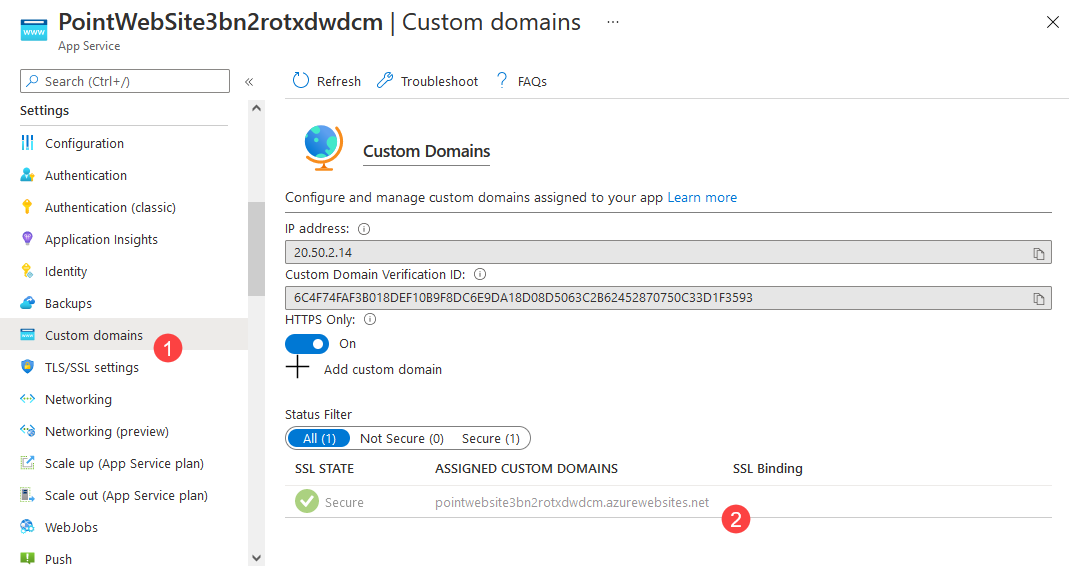The width and height of the screenshot is (1072, 566).
Task: Click the Custom Domain Verification ID field
Action: point(668,298)
